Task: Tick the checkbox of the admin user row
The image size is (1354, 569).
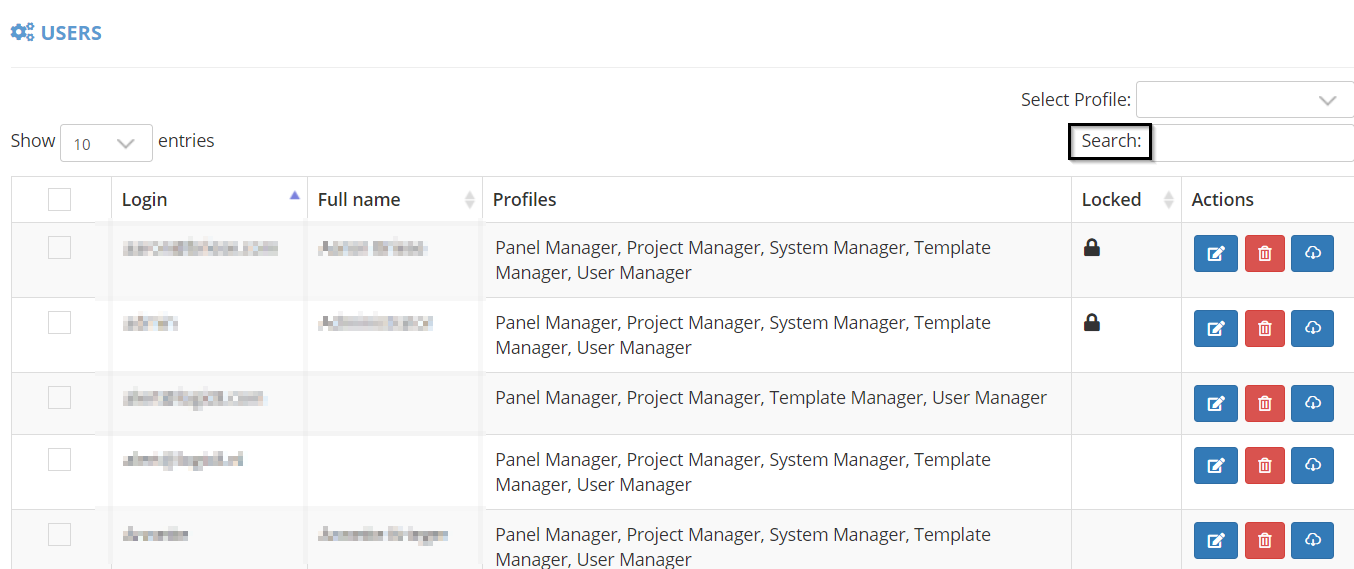Action: [60, 322]
